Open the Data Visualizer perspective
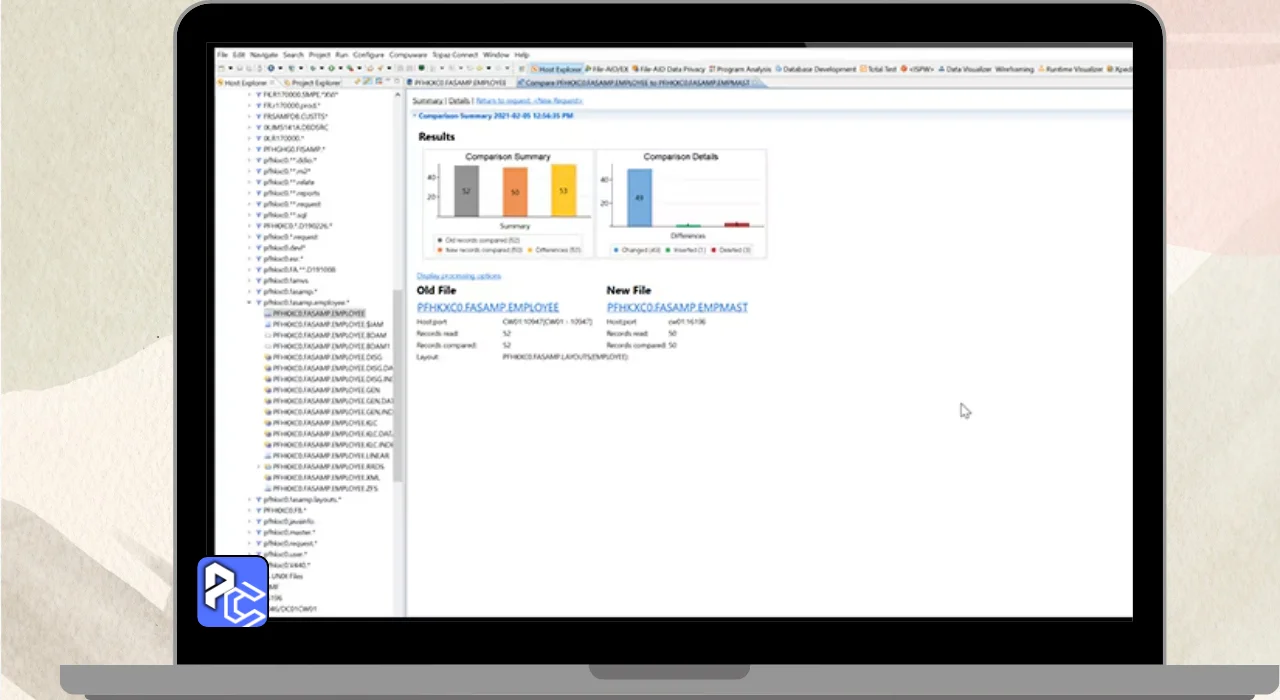This screenshot has width=1280, height=700. point(964,69)
